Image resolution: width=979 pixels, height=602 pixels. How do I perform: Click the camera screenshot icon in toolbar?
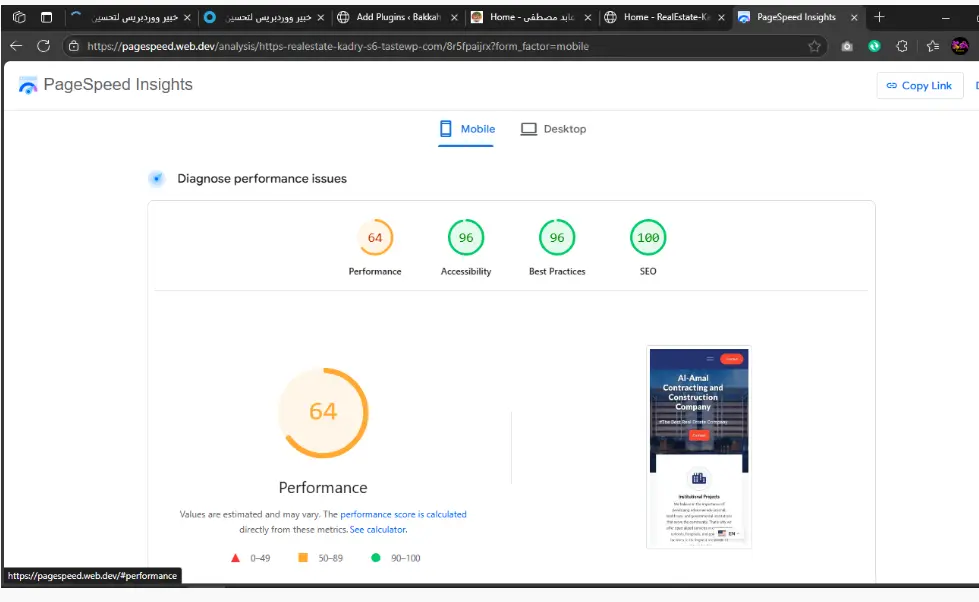(847, 45)
